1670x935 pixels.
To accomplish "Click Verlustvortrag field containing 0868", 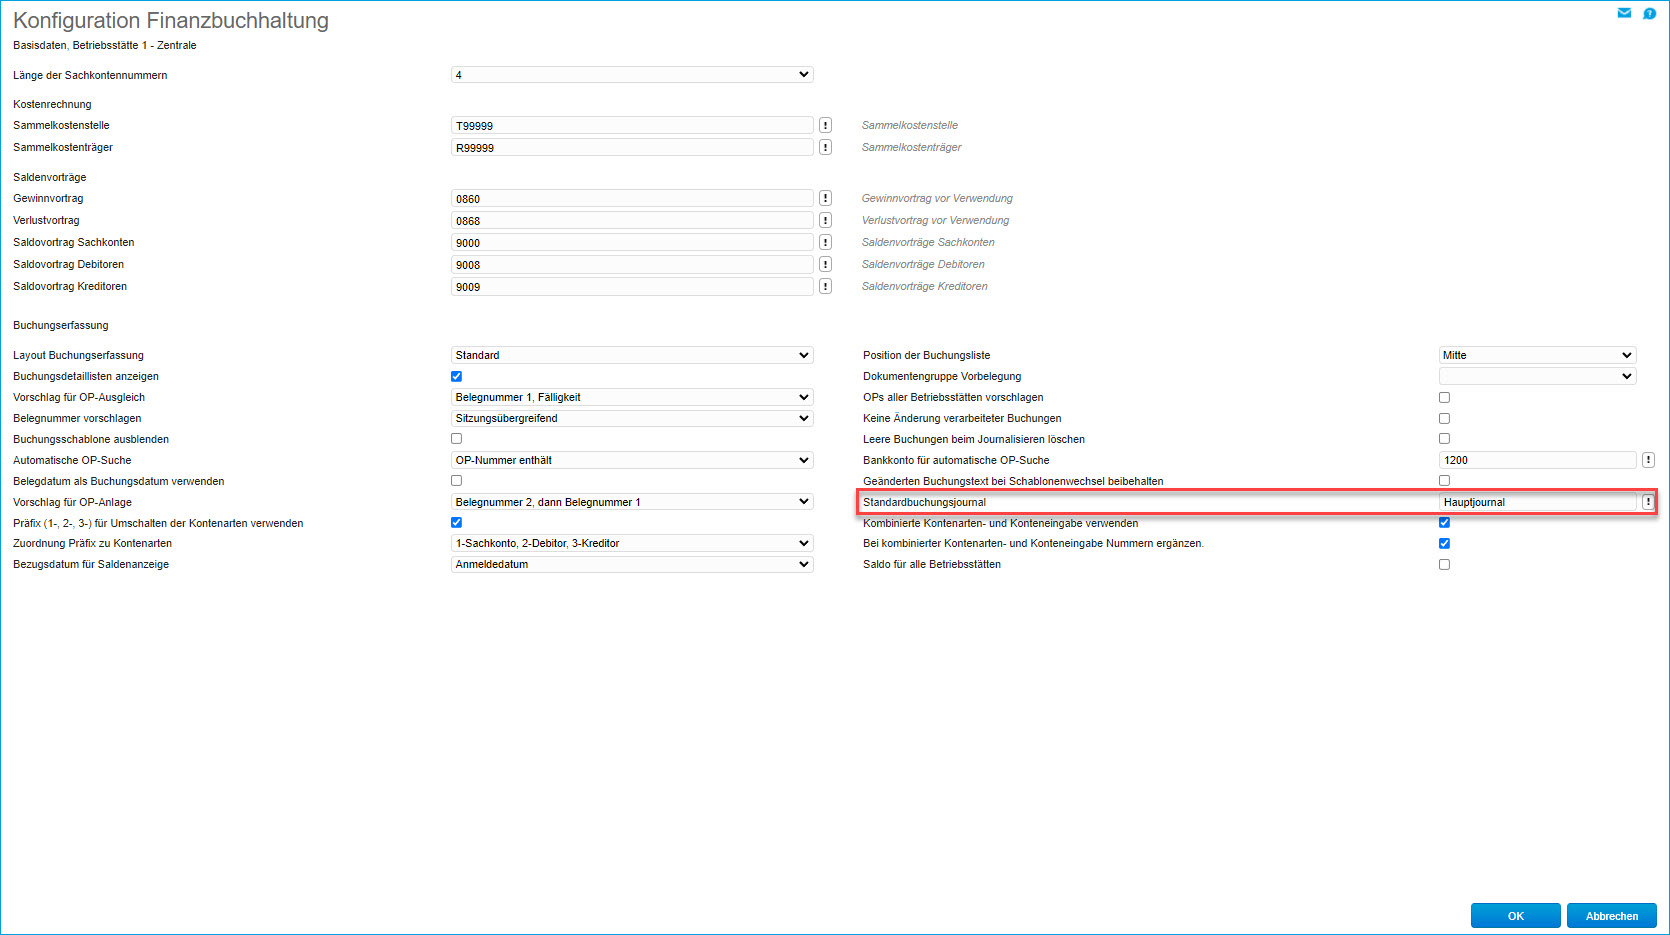I will click(x=632, y=221).
